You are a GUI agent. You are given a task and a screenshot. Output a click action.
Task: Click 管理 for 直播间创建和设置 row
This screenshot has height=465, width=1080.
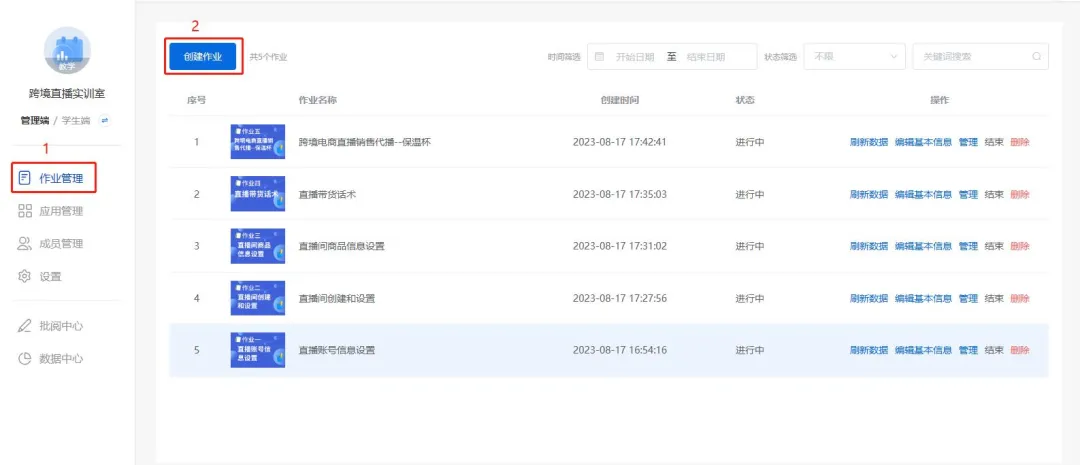pos(968,298)
